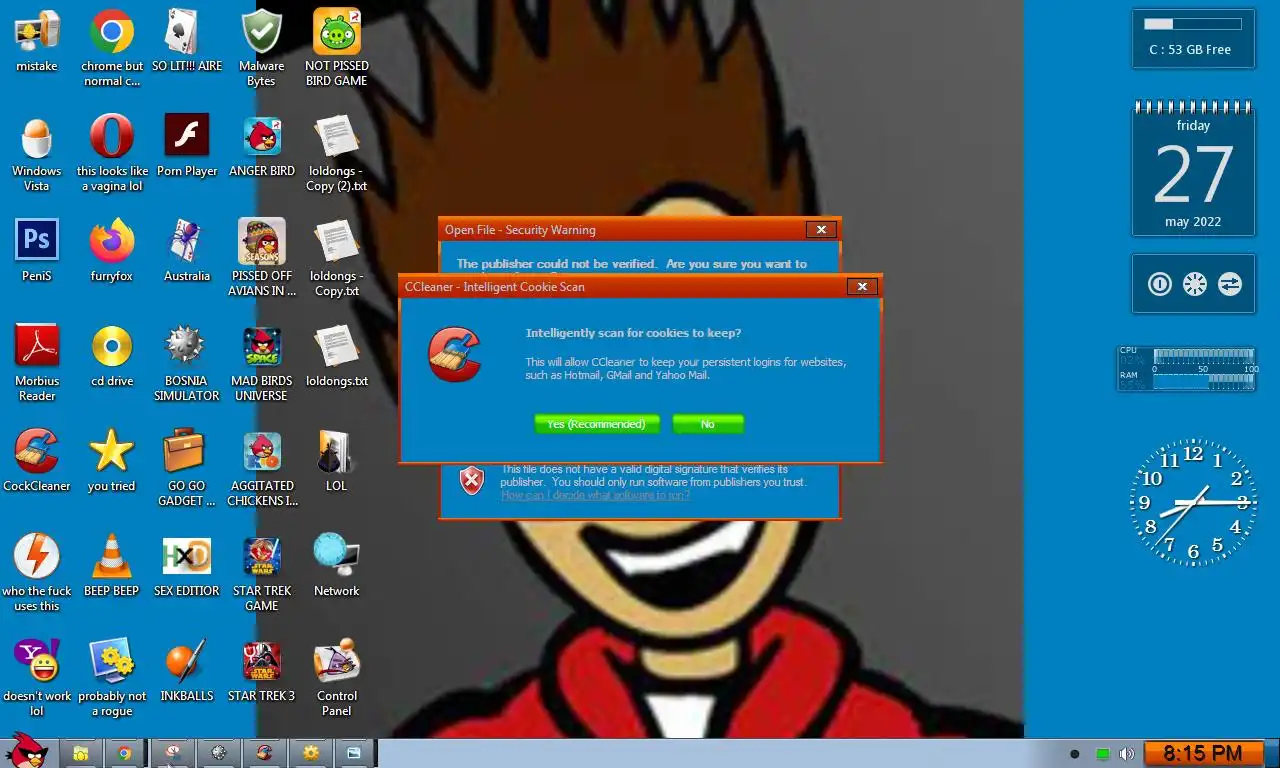Screen dimensions: 1280x768
Task: Select the Network desktop icon
Action: tap(337, 566)
